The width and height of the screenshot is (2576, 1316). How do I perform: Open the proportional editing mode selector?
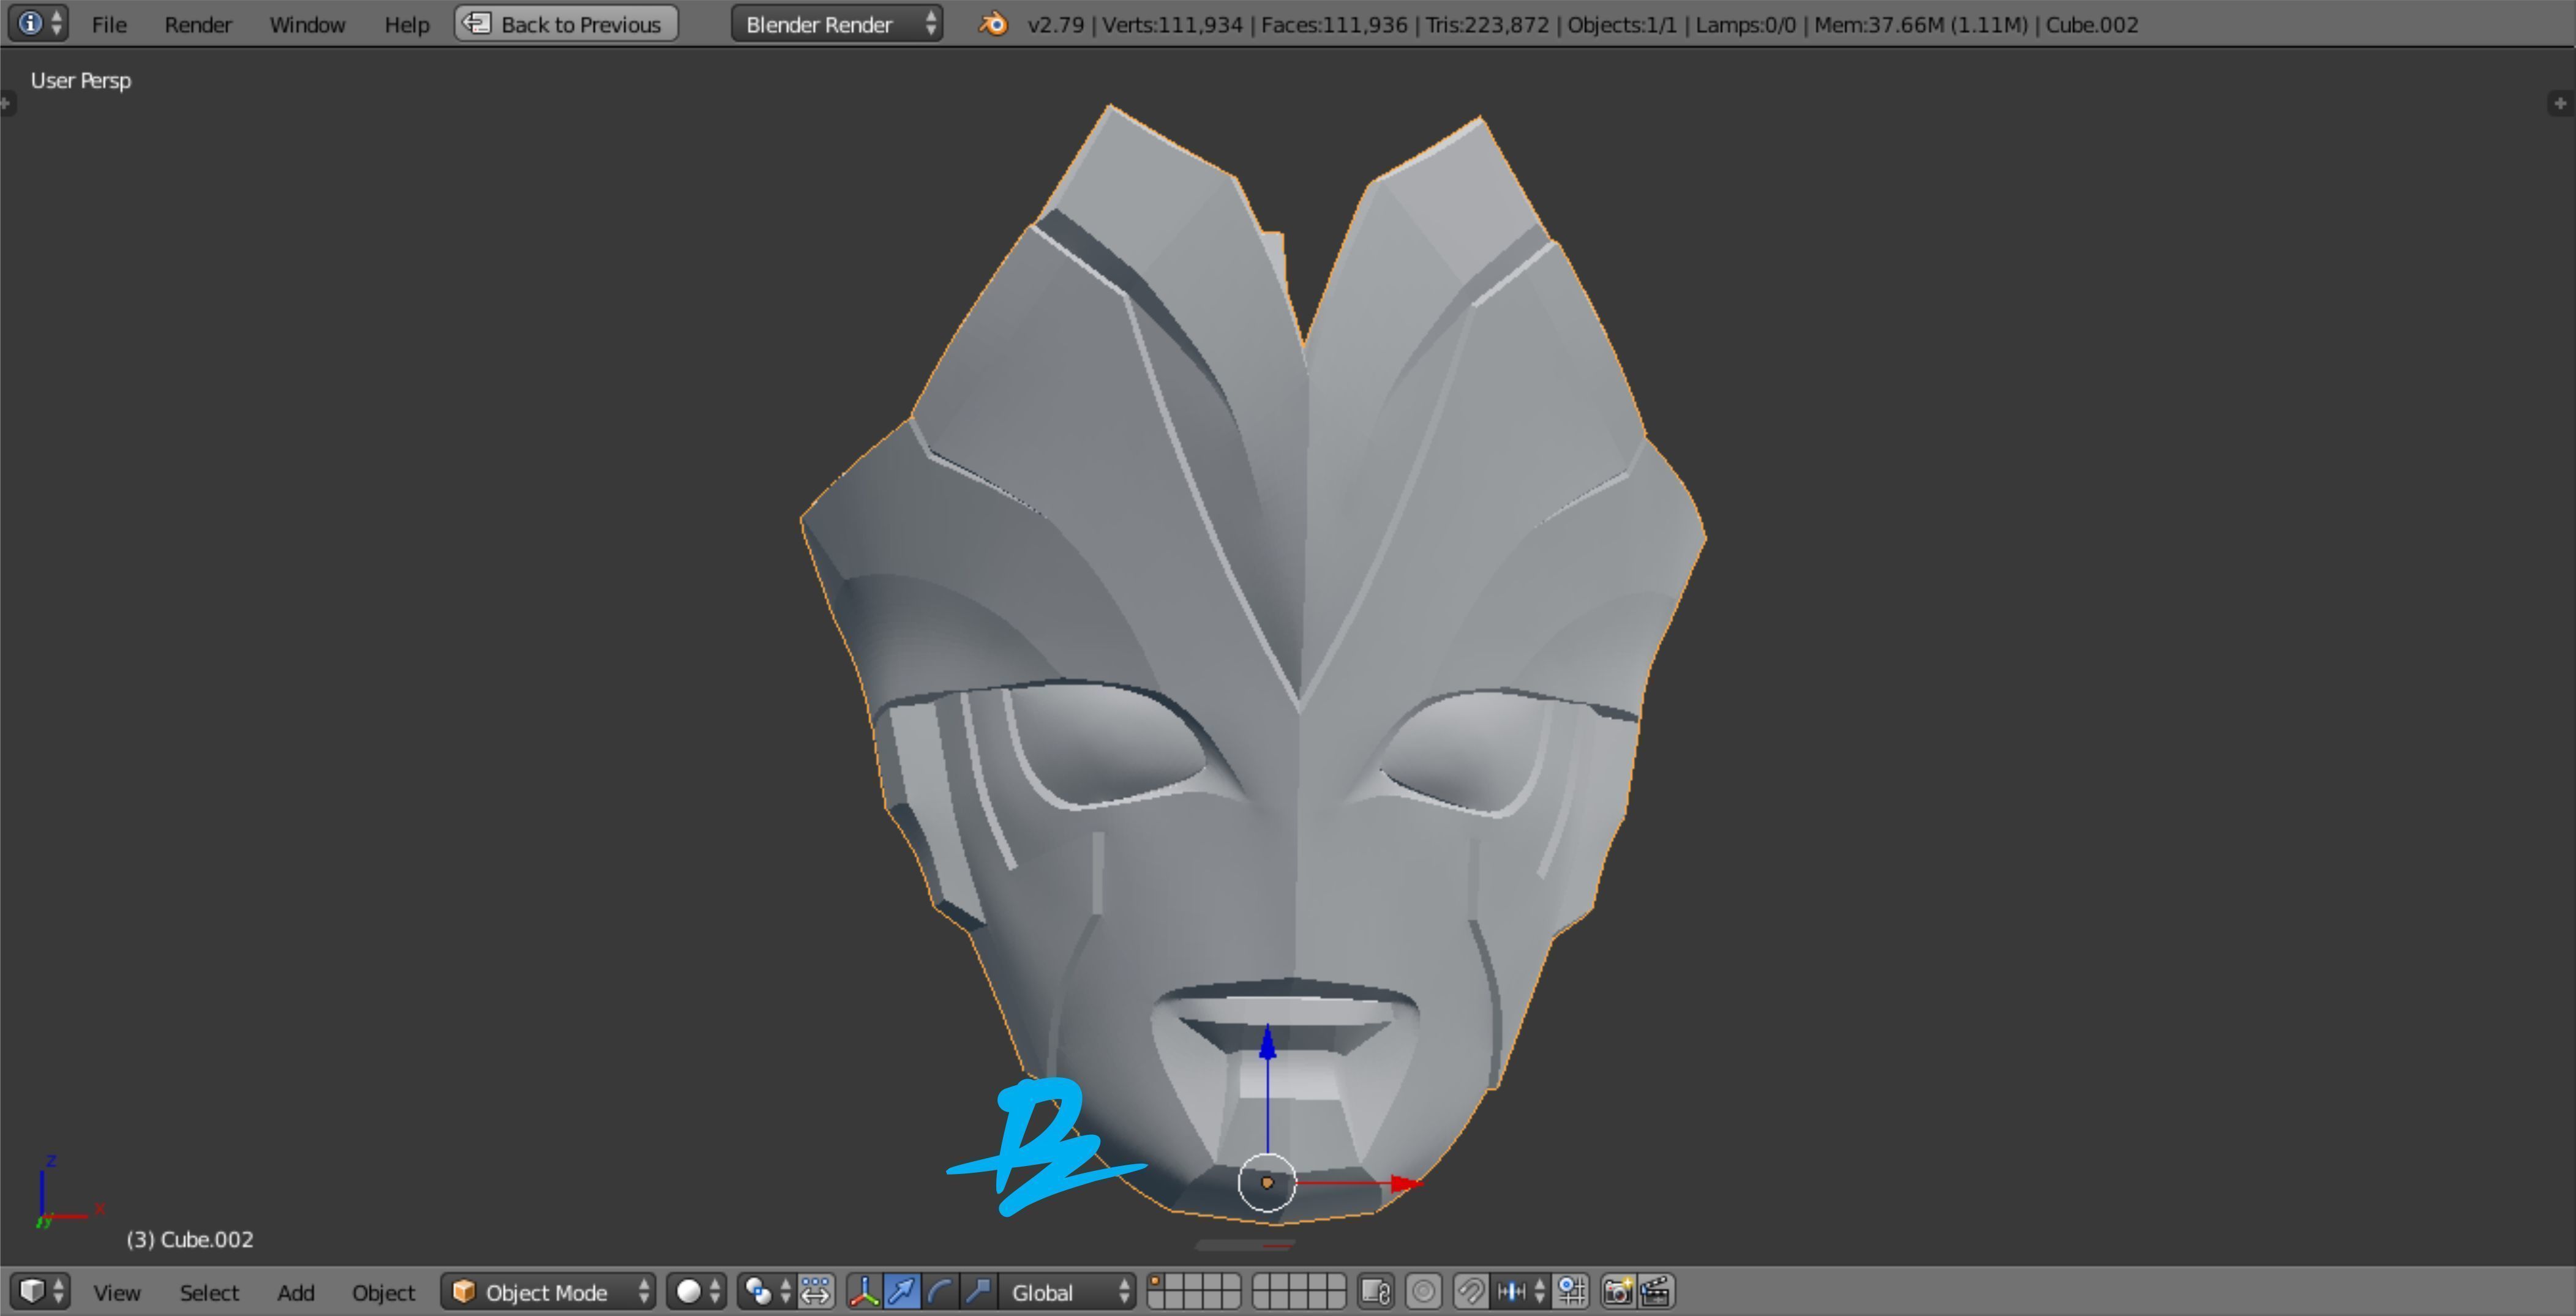(1424, 1291)
